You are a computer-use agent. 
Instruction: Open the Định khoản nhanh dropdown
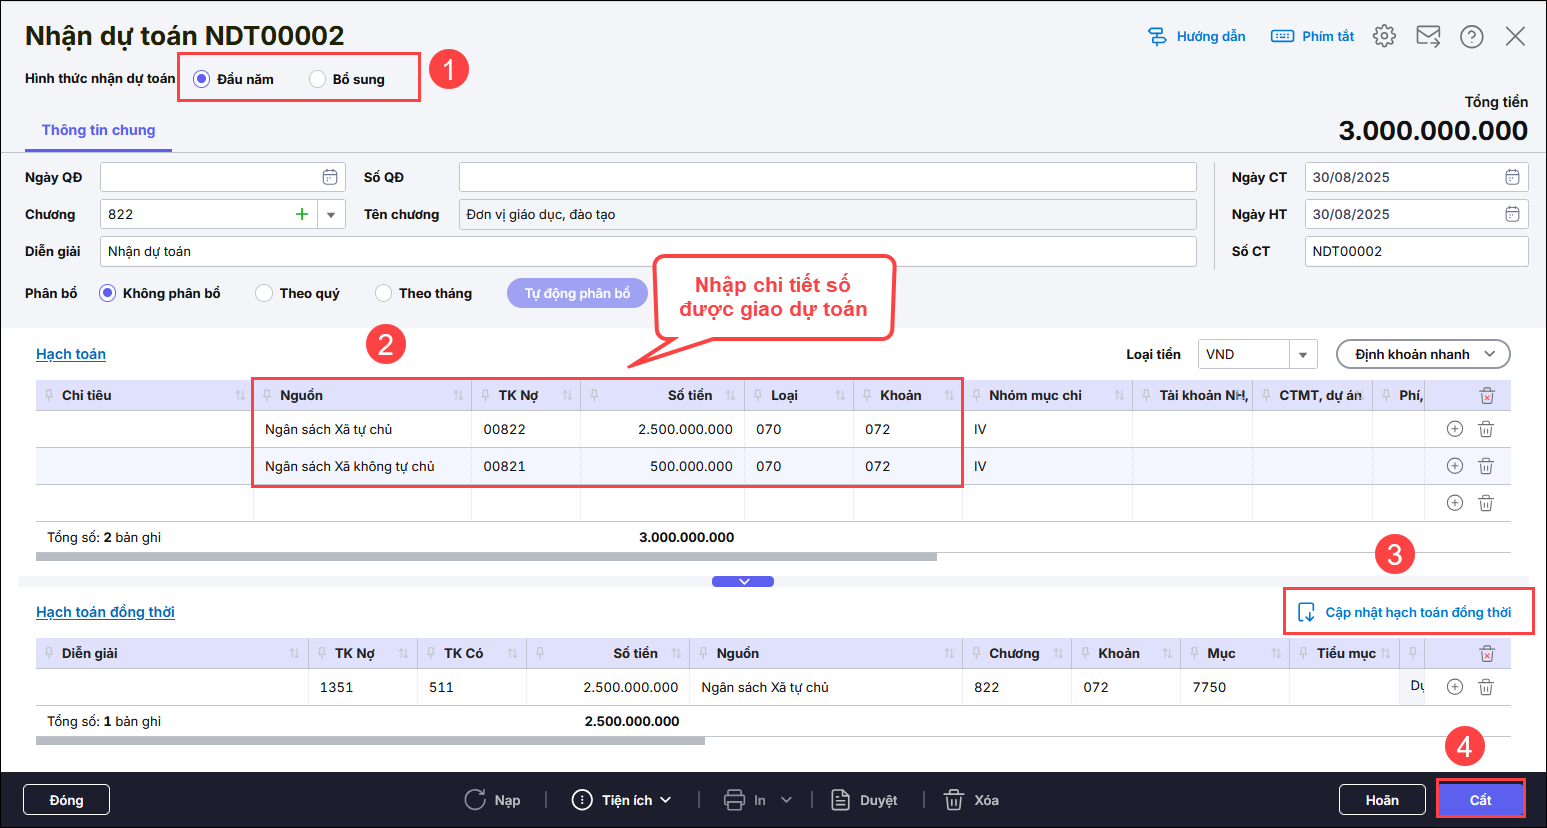[1422, 354]
